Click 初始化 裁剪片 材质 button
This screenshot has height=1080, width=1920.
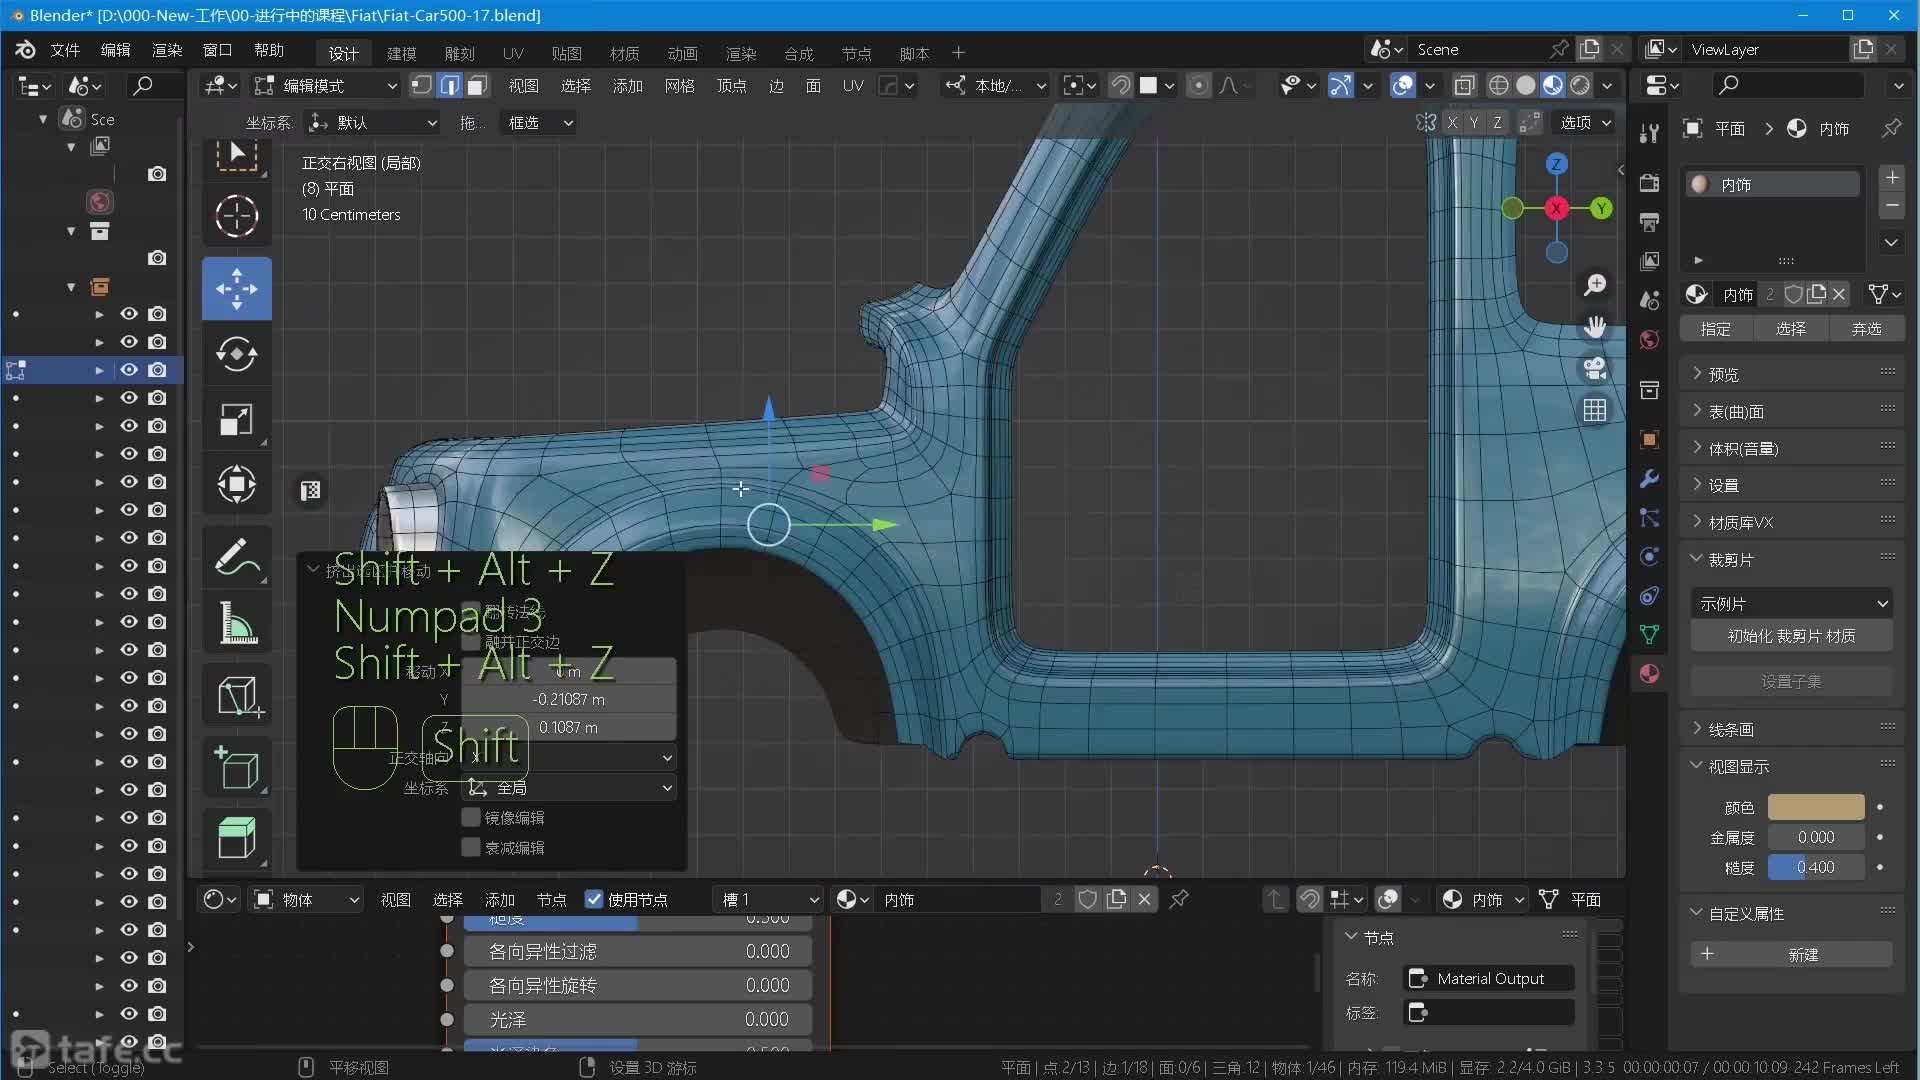pos(1791,636)
